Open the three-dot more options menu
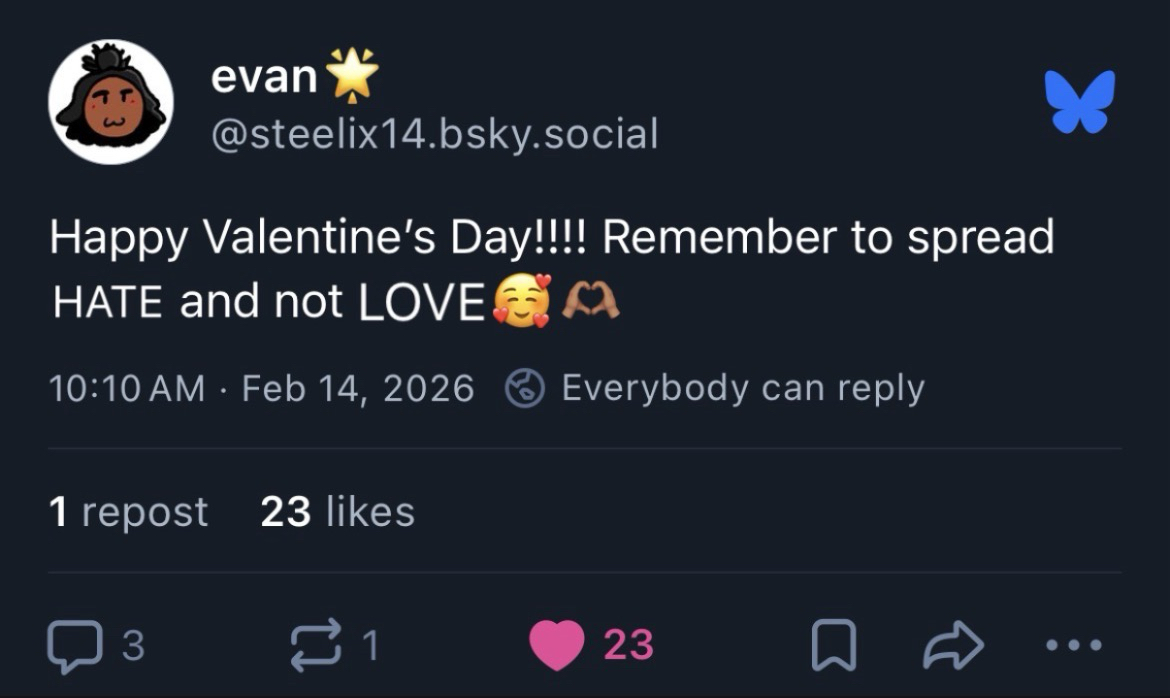This screenshot has width=1170, height=698. click(1075, 645)
